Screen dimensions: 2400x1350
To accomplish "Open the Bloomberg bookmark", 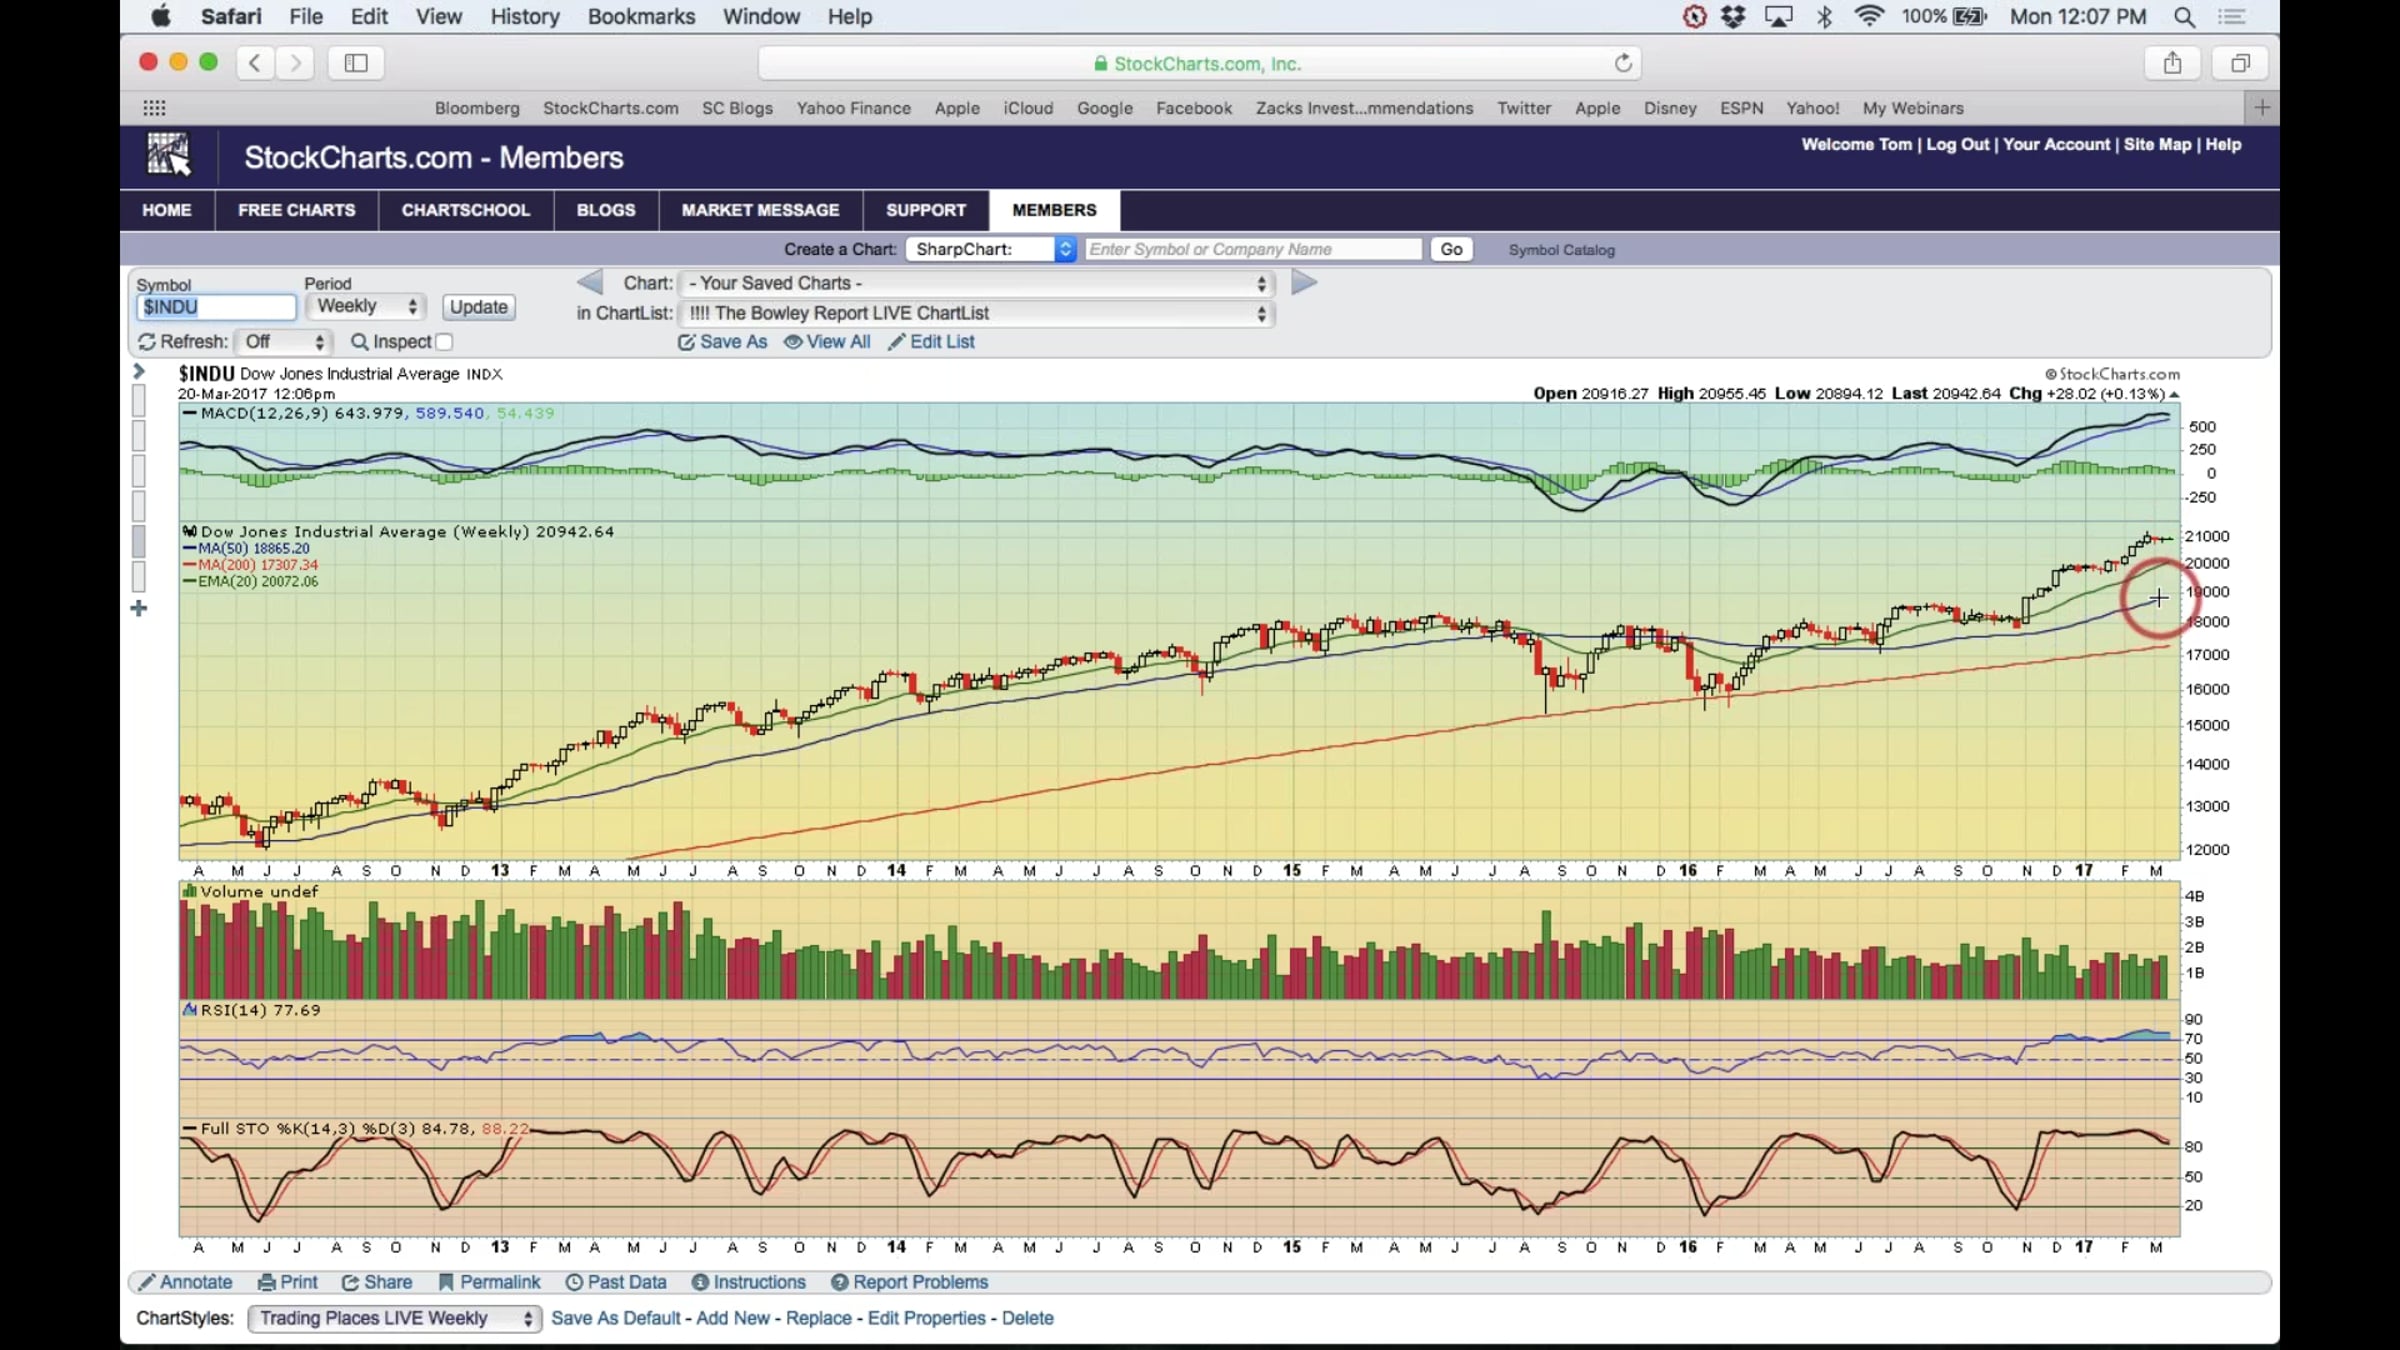I will [477, 108].
